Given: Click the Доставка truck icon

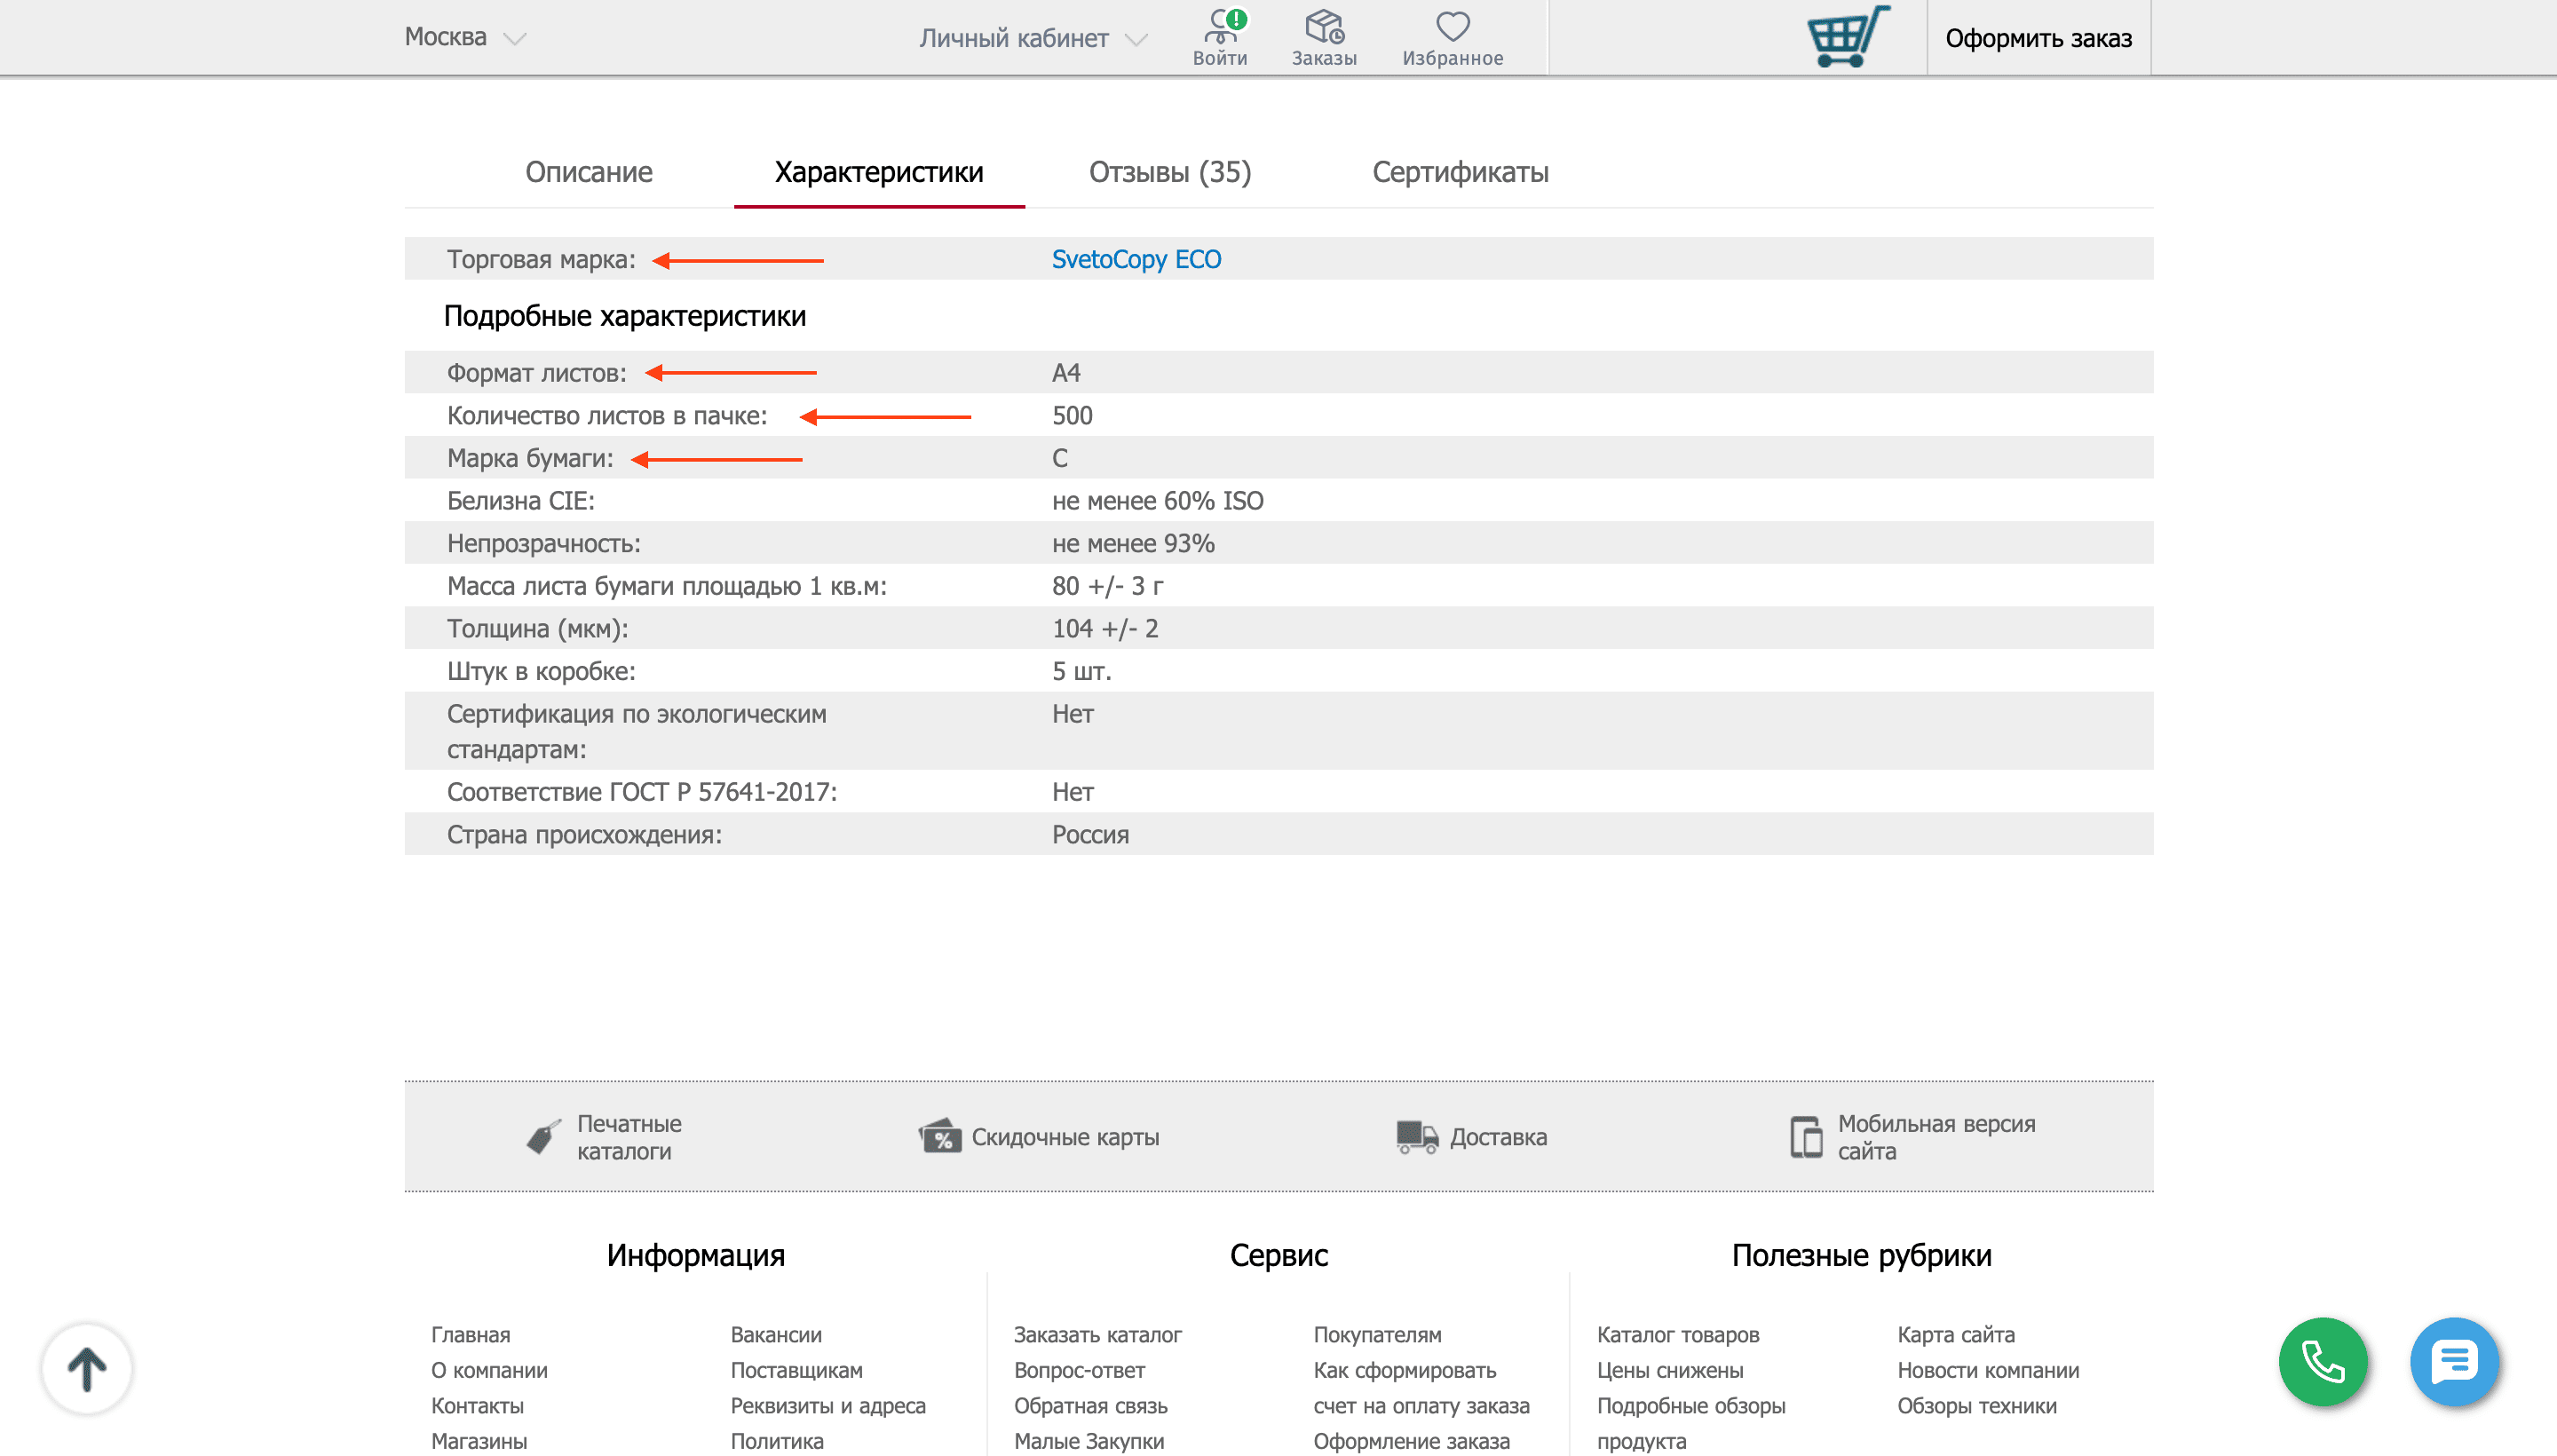Looking at the screenshot, I should pyautogui.click(x=1417, y=1137).
